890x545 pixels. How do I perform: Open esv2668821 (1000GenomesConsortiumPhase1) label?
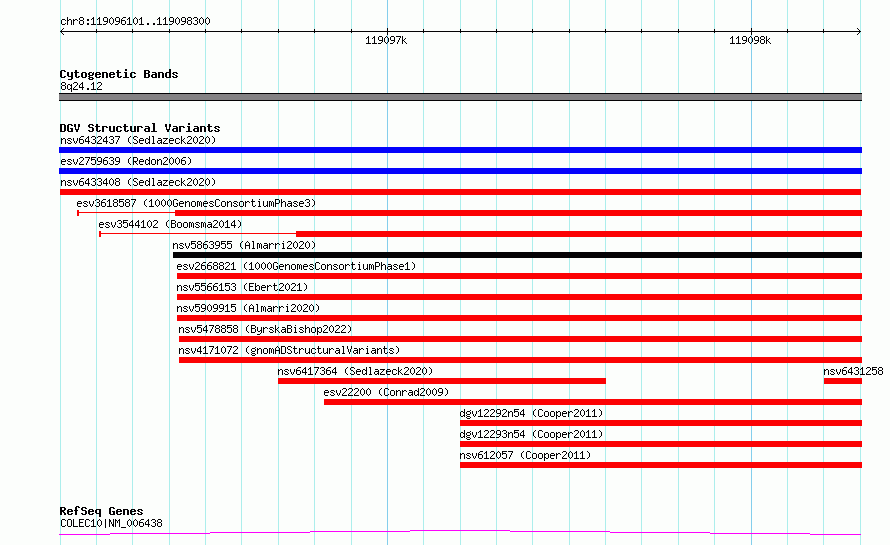pos(296,266)
